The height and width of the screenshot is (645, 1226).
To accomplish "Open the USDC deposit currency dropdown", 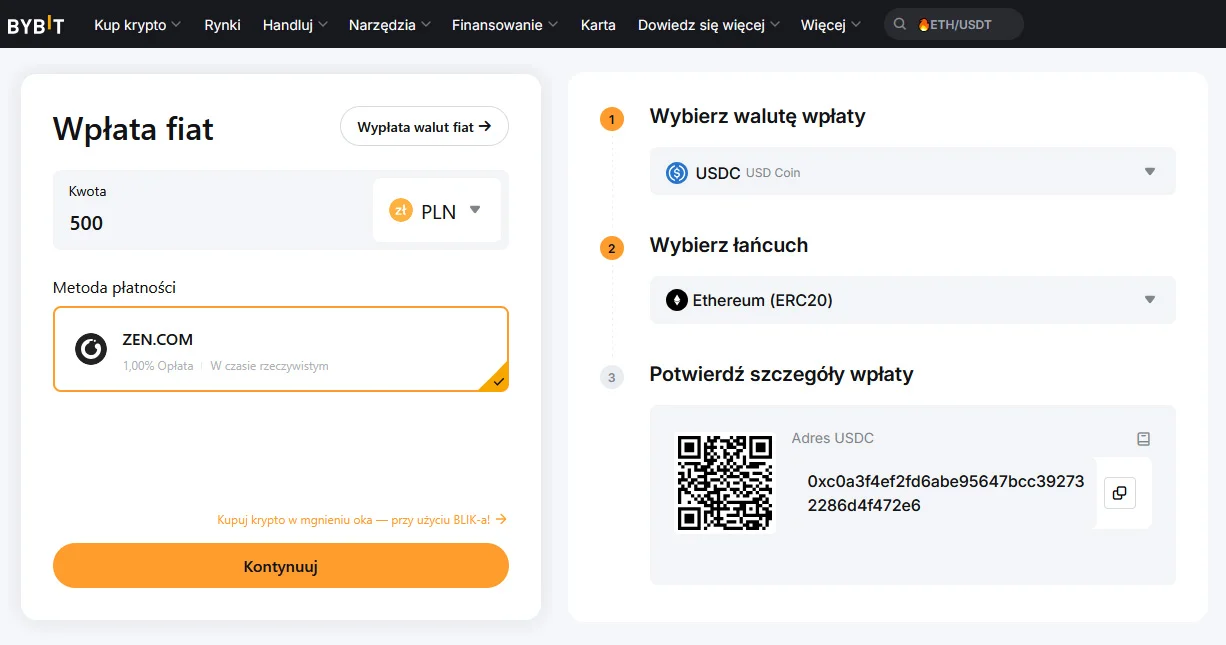I will pyautogui.click(x=913, y=172).
